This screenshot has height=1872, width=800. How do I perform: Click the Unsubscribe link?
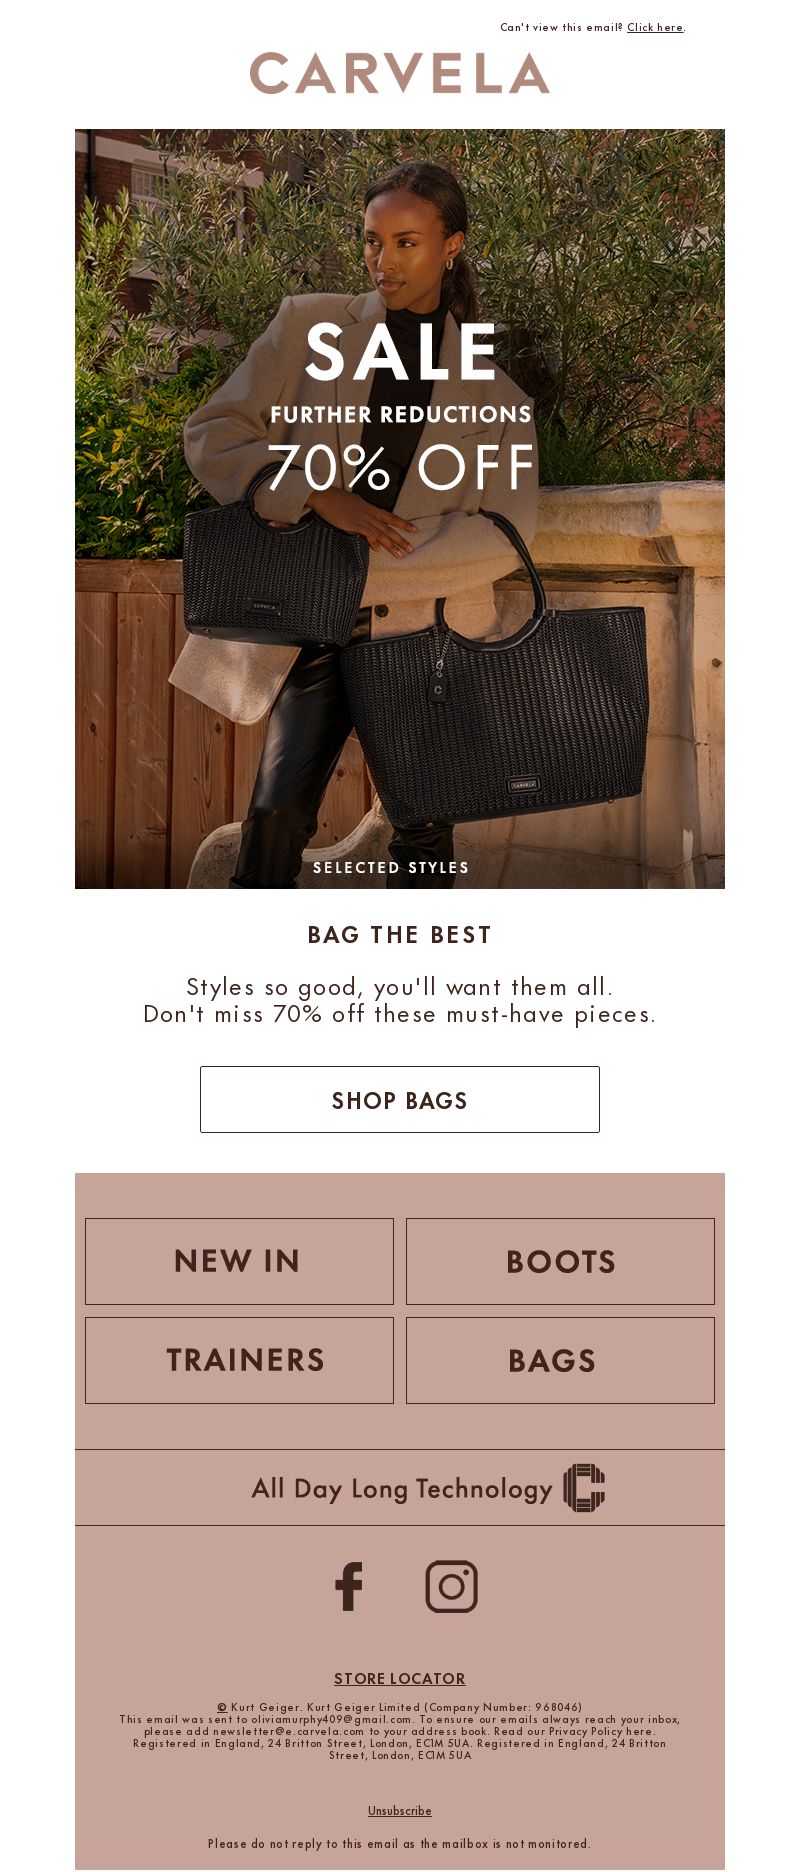[400, 1810]
